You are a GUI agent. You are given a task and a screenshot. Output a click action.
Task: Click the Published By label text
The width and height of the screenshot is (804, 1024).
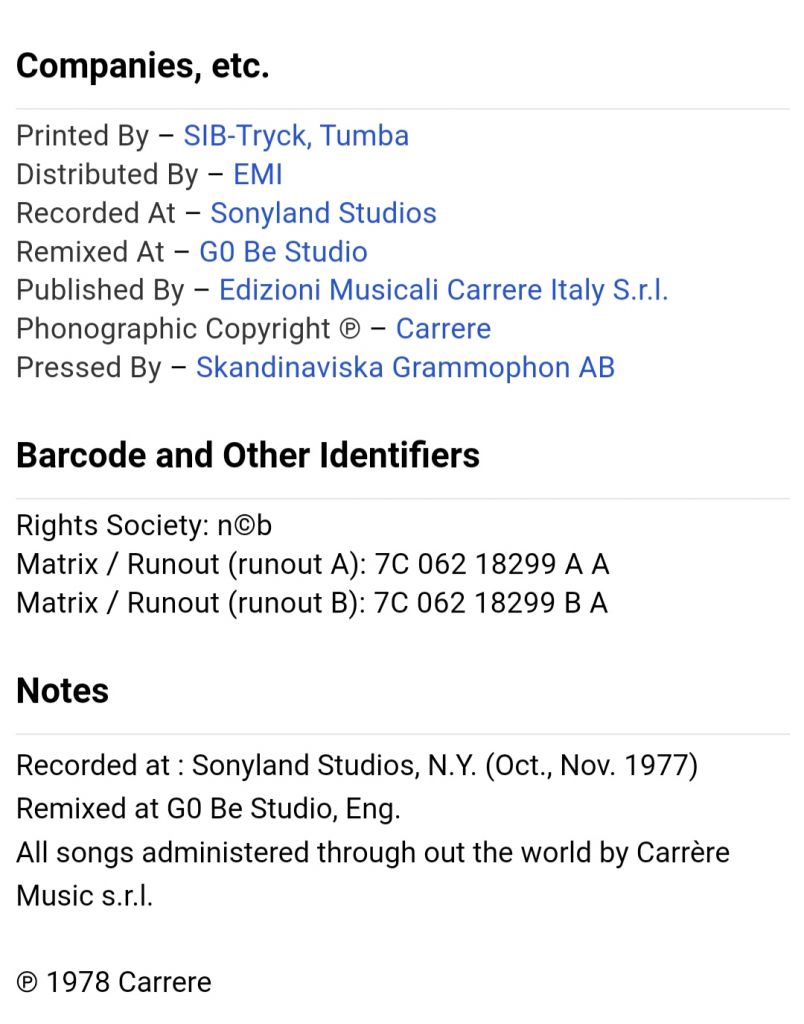click(x=101, y=291)
